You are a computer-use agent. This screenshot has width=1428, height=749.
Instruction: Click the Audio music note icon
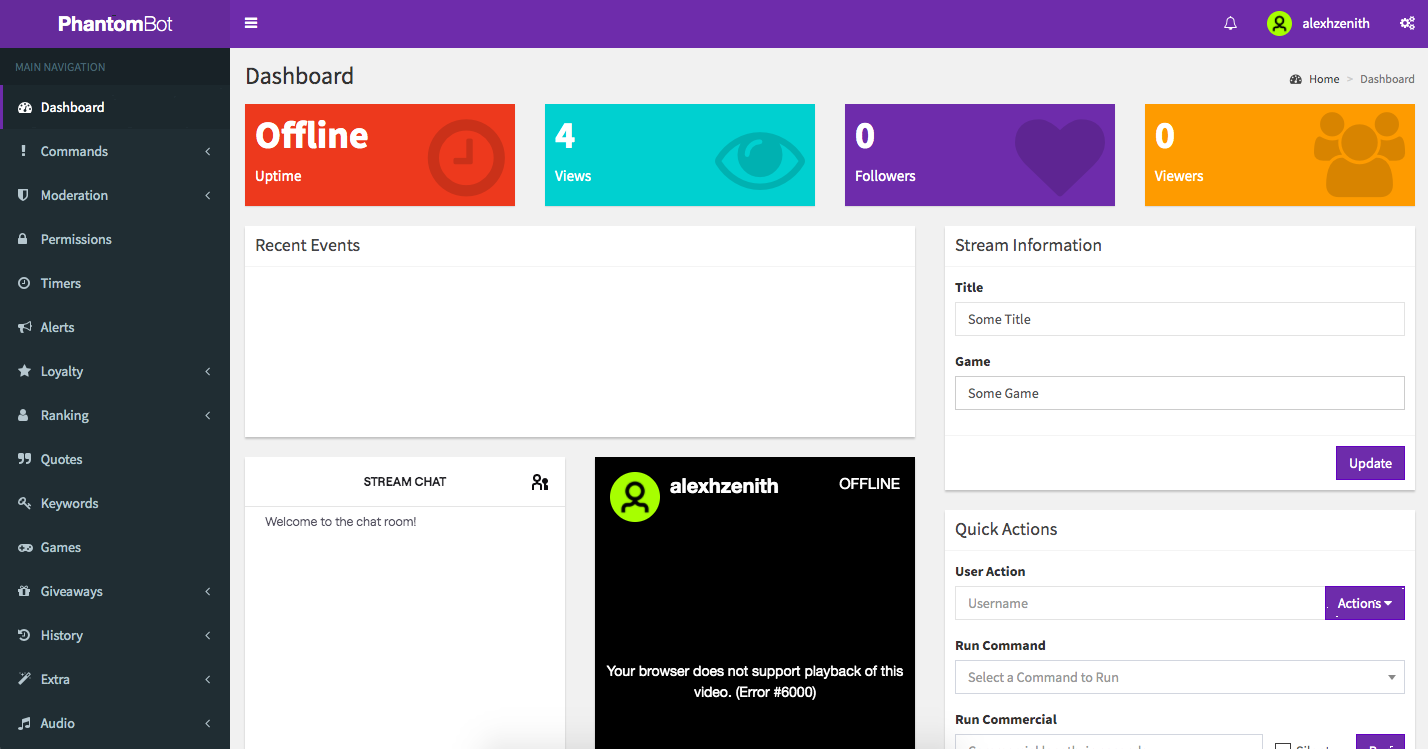pos(24,723)
